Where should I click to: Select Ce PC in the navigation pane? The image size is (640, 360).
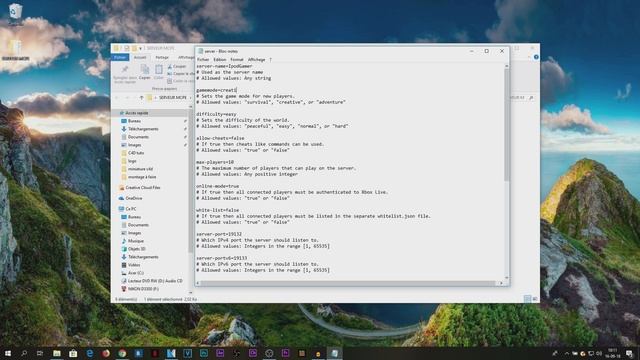[x=131, y=209]
